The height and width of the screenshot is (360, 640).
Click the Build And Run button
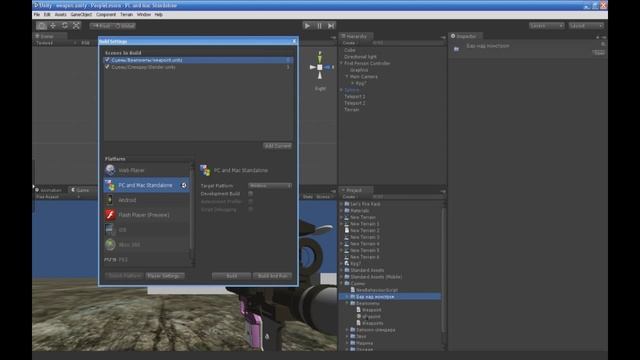pyautogui.click(x=272, y=276)
